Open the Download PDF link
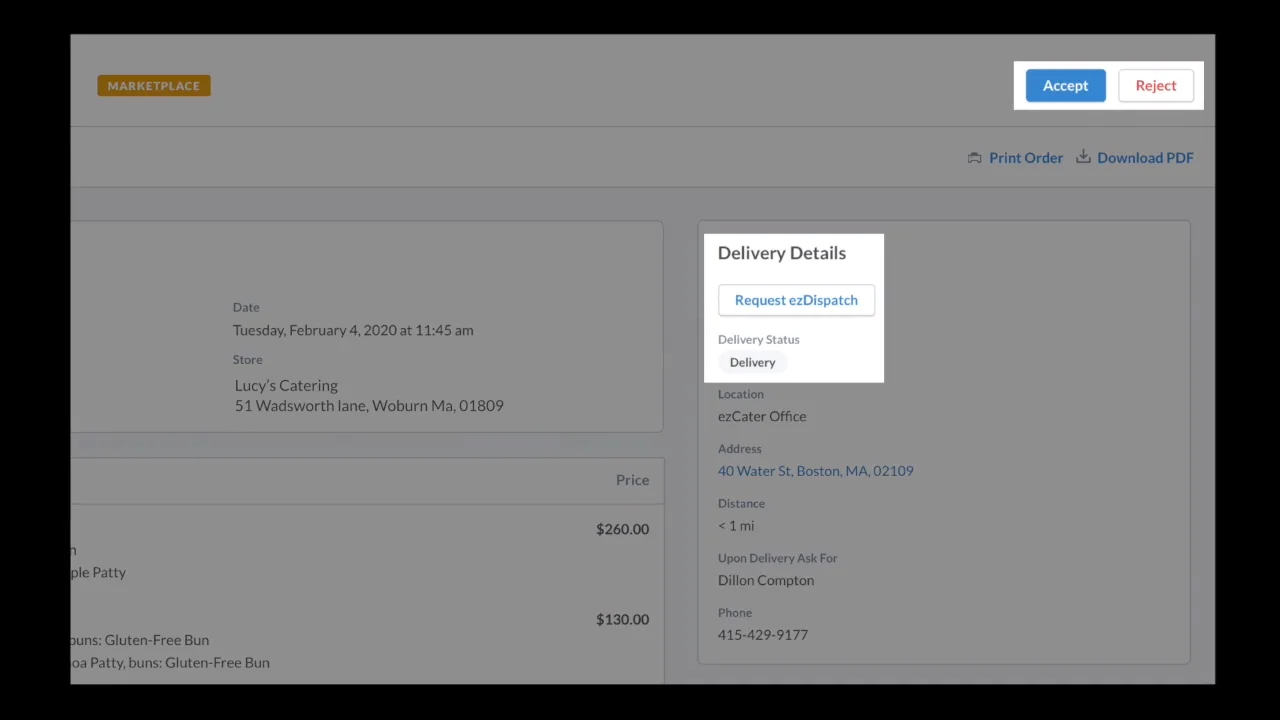This screenshot has height=720, width=1280. point(1145,158)
